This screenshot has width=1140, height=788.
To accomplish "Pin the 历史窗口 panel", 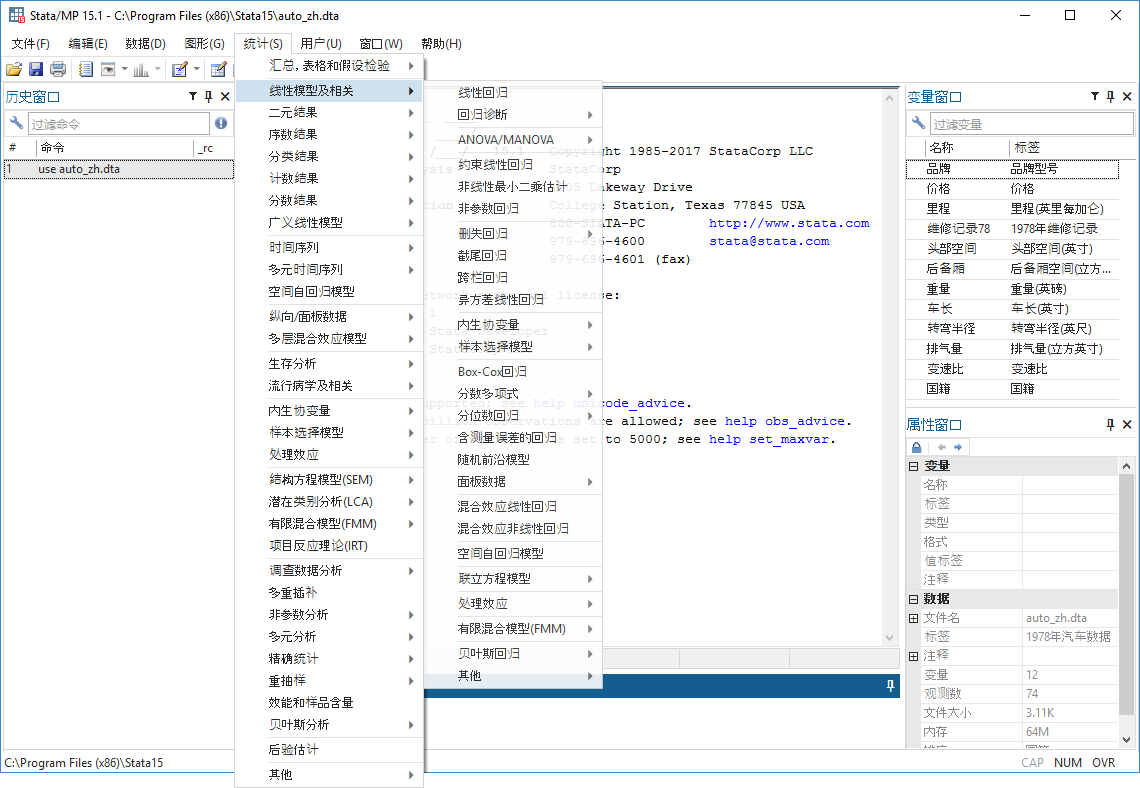I will coord(209,96).
